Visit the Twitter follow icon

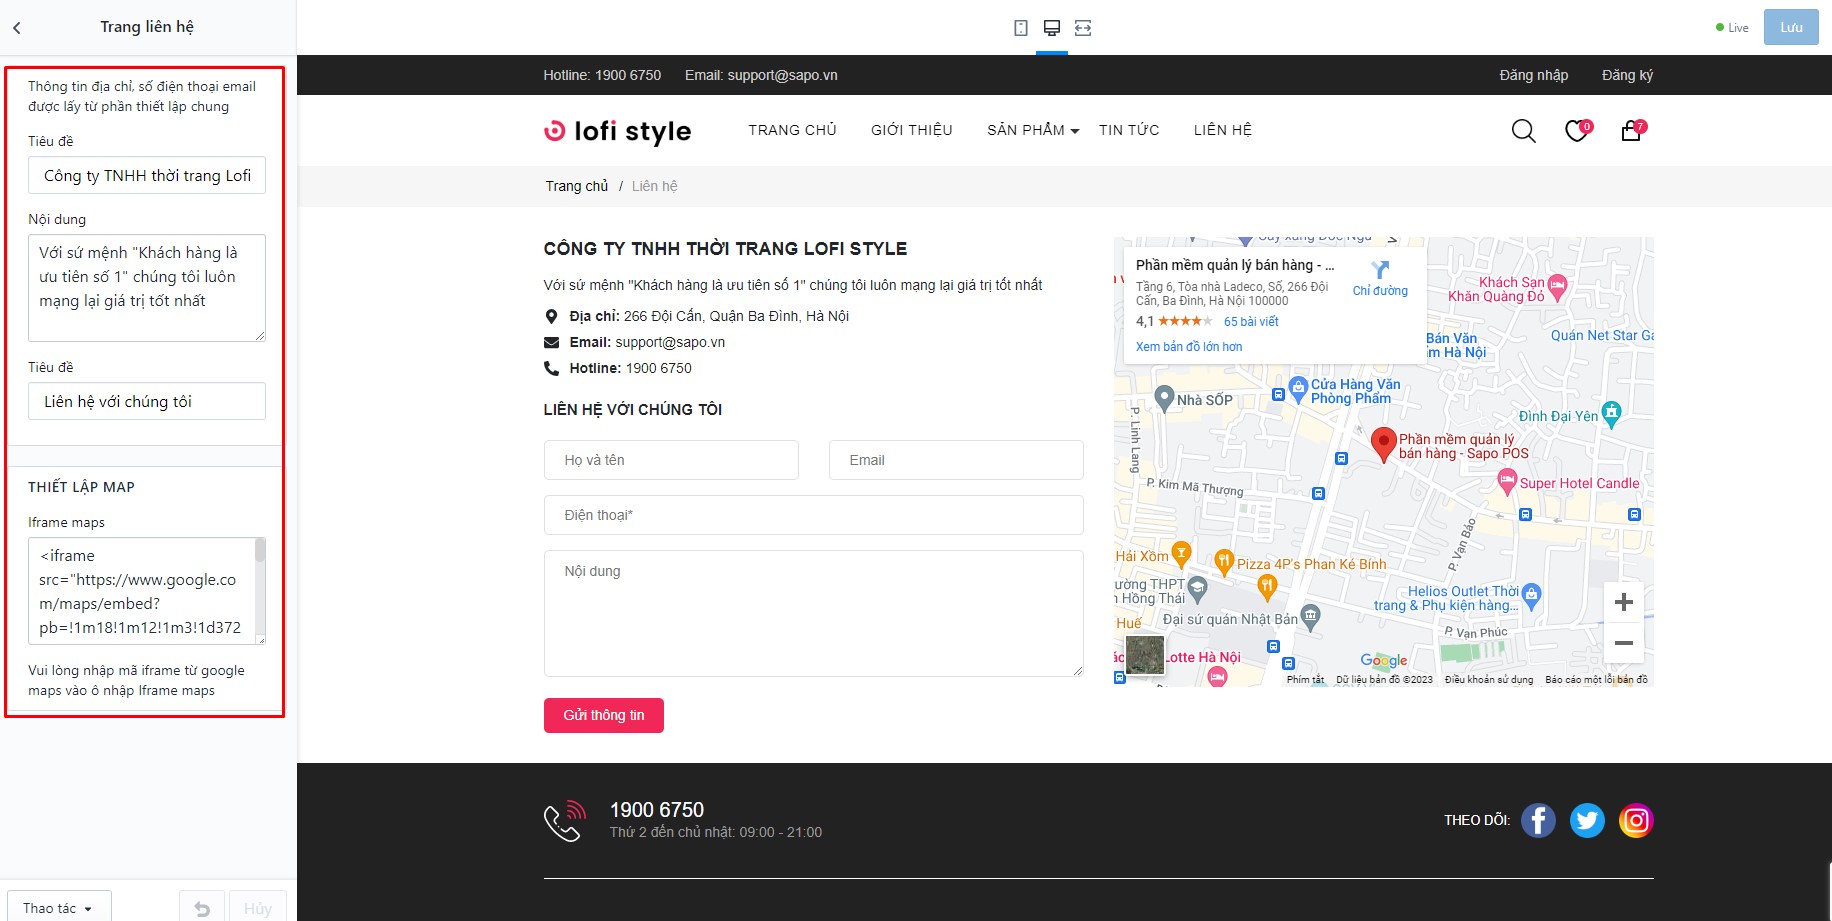[x=1587, y=820]
